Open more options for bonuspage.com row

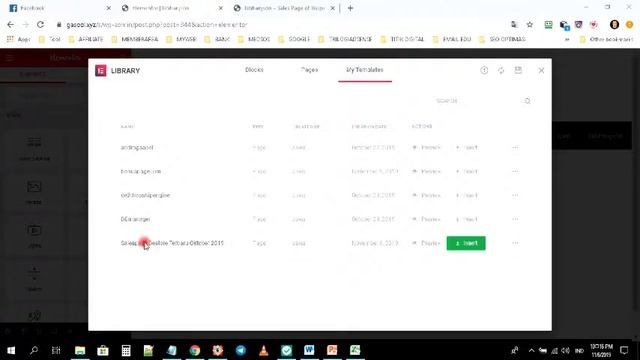515,171
